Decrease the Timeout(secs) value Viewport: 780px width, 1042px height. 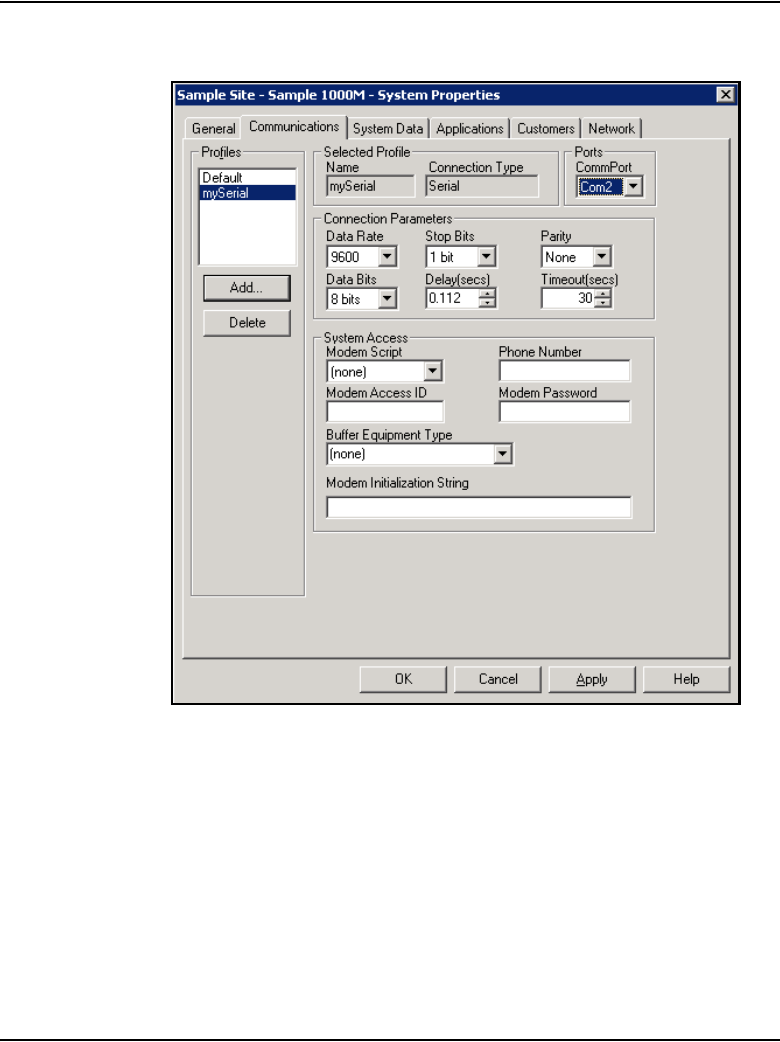click(x=603, y=303)
